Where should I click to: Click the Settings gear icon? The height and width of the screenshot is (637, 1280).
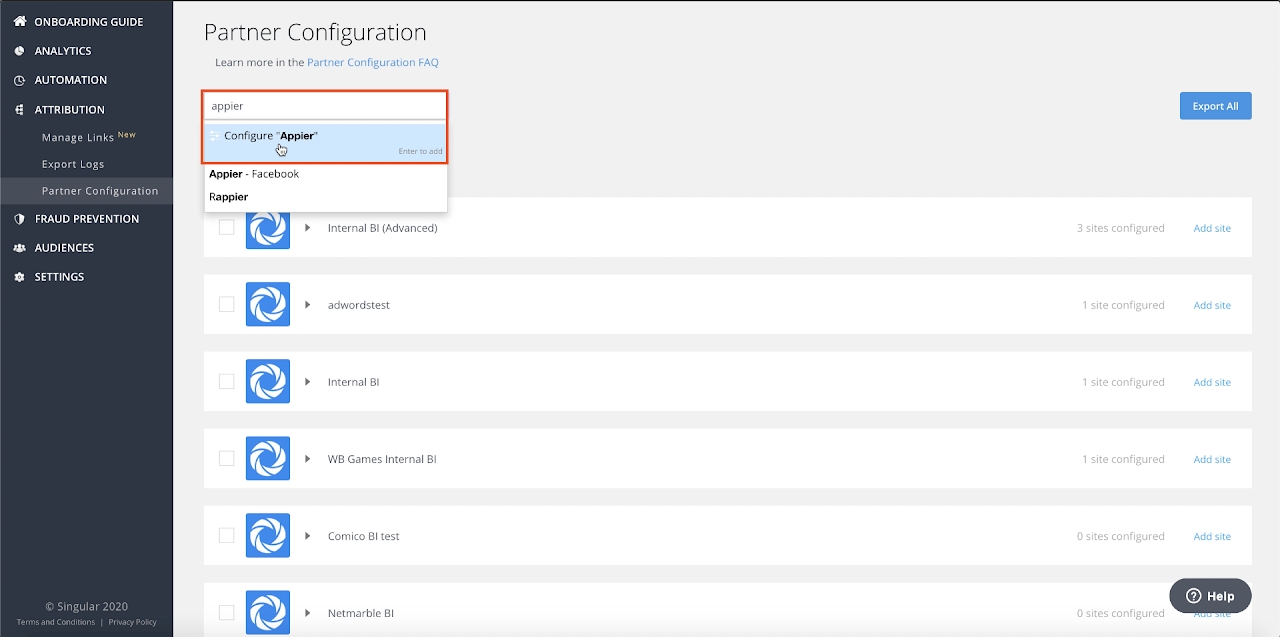click(19, 277)
